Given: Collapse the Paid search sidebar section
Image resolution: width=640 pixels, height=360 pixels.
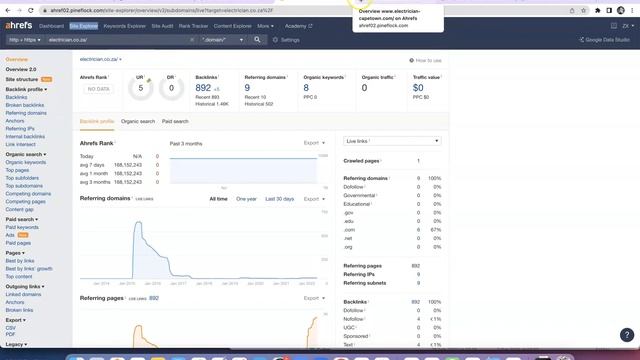Looking at the screenshot, I should click(22, 220).
